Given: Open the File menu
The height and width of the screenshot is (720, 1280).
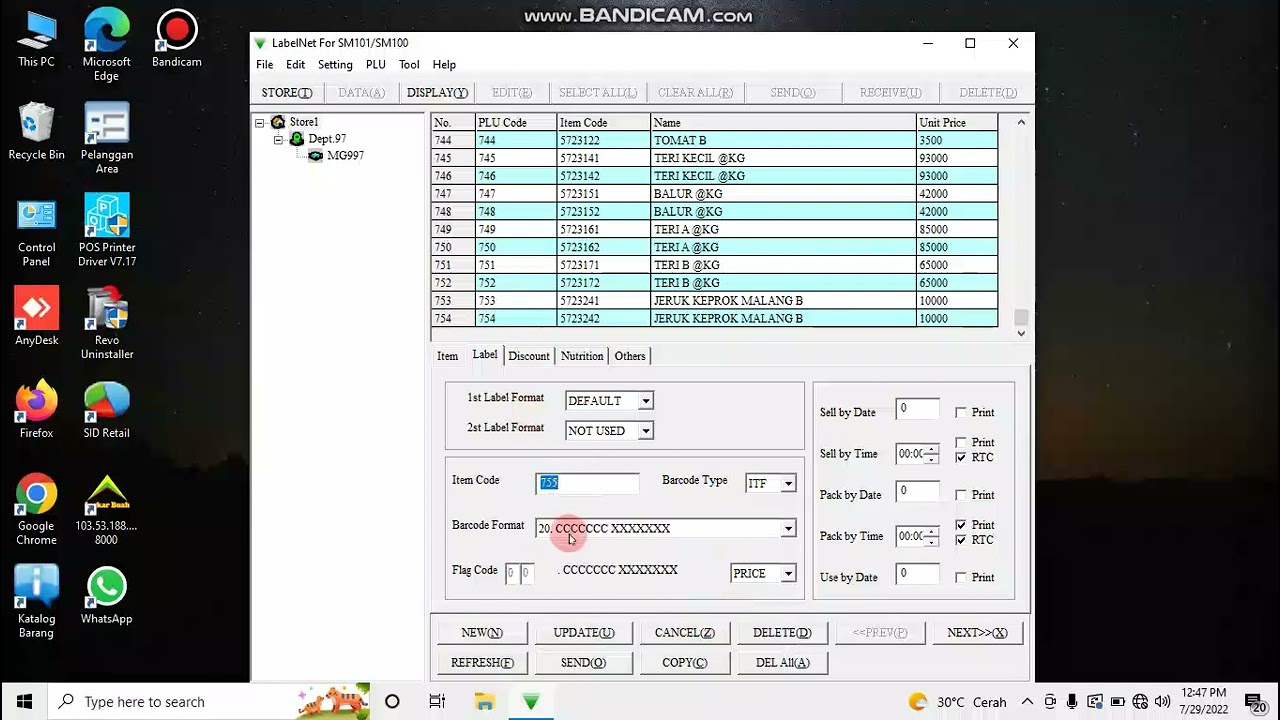Looking at the screenshot, I should [x=264, y=64].
